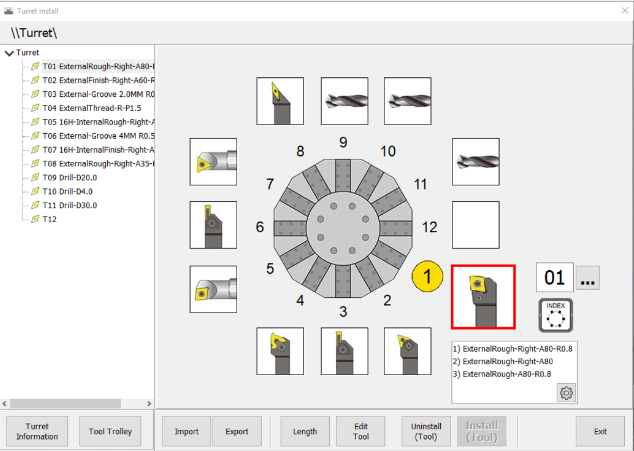Screen dimensions: 634x451
Task: Select T01 ExternalRough-Right-A80 in tree
Action: (x=98, y=66)
